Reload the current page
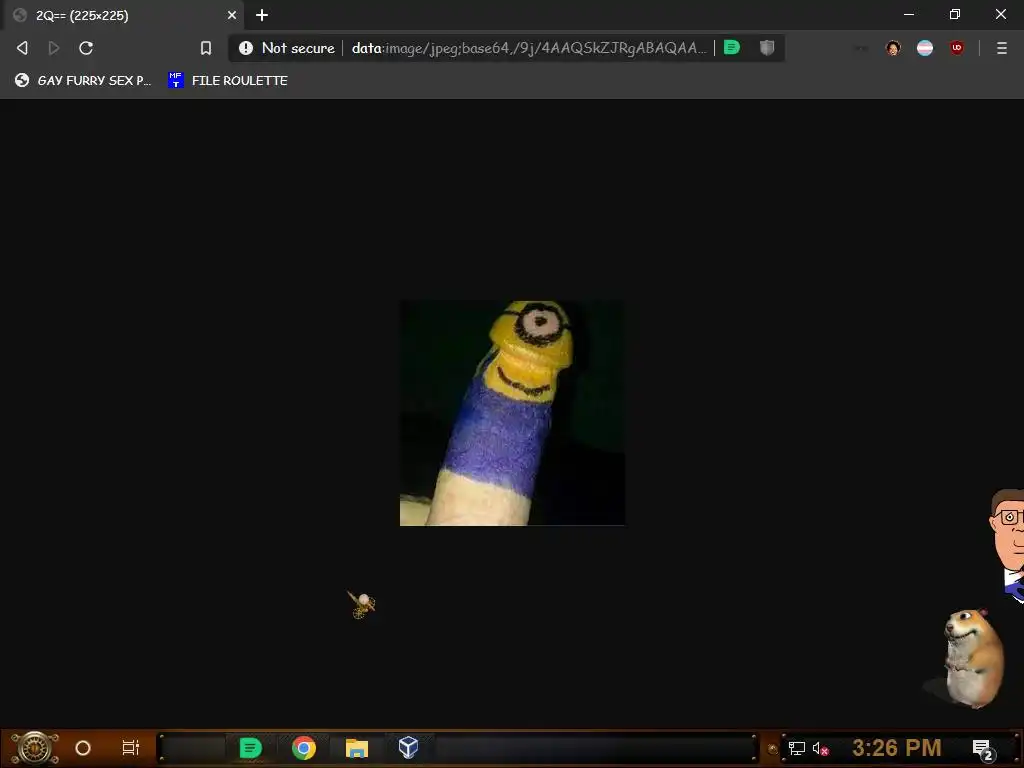 86,48
